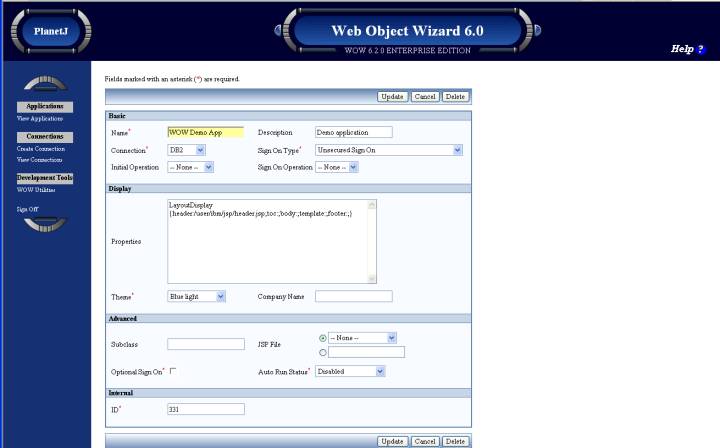Open the Theme Blue light dropdown
This screenshot has height=448, width=720.
pos(197,297)
